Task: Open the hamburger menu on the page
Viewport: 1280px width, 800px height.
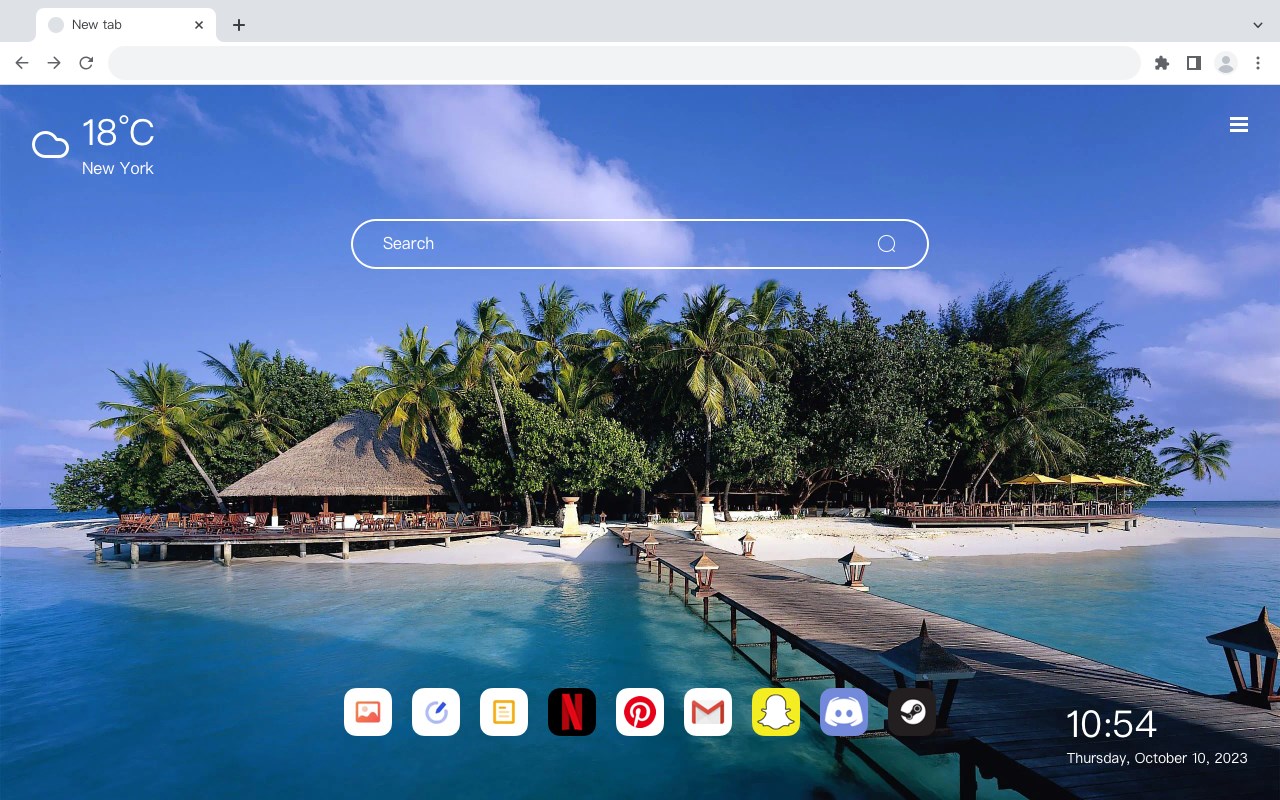Action: (1239, 125)
